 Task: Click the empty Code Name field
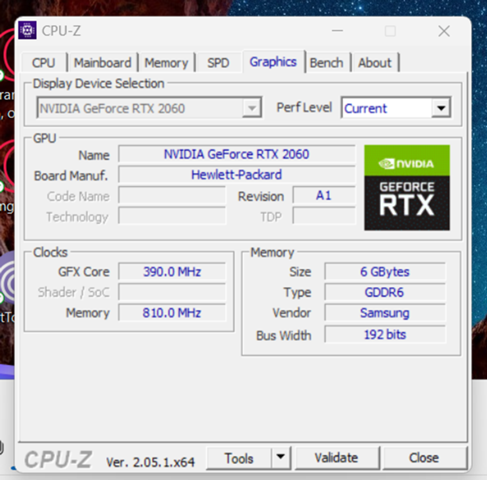(x=172, y=195)
